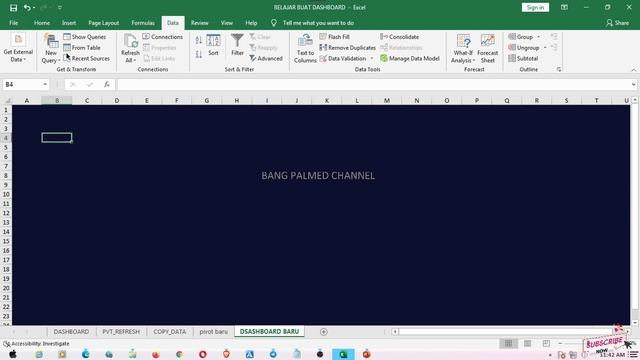This screenshot has width=640, height=360.
Task: Open Ribbon Display Options
Action: [x=564, y=7]
